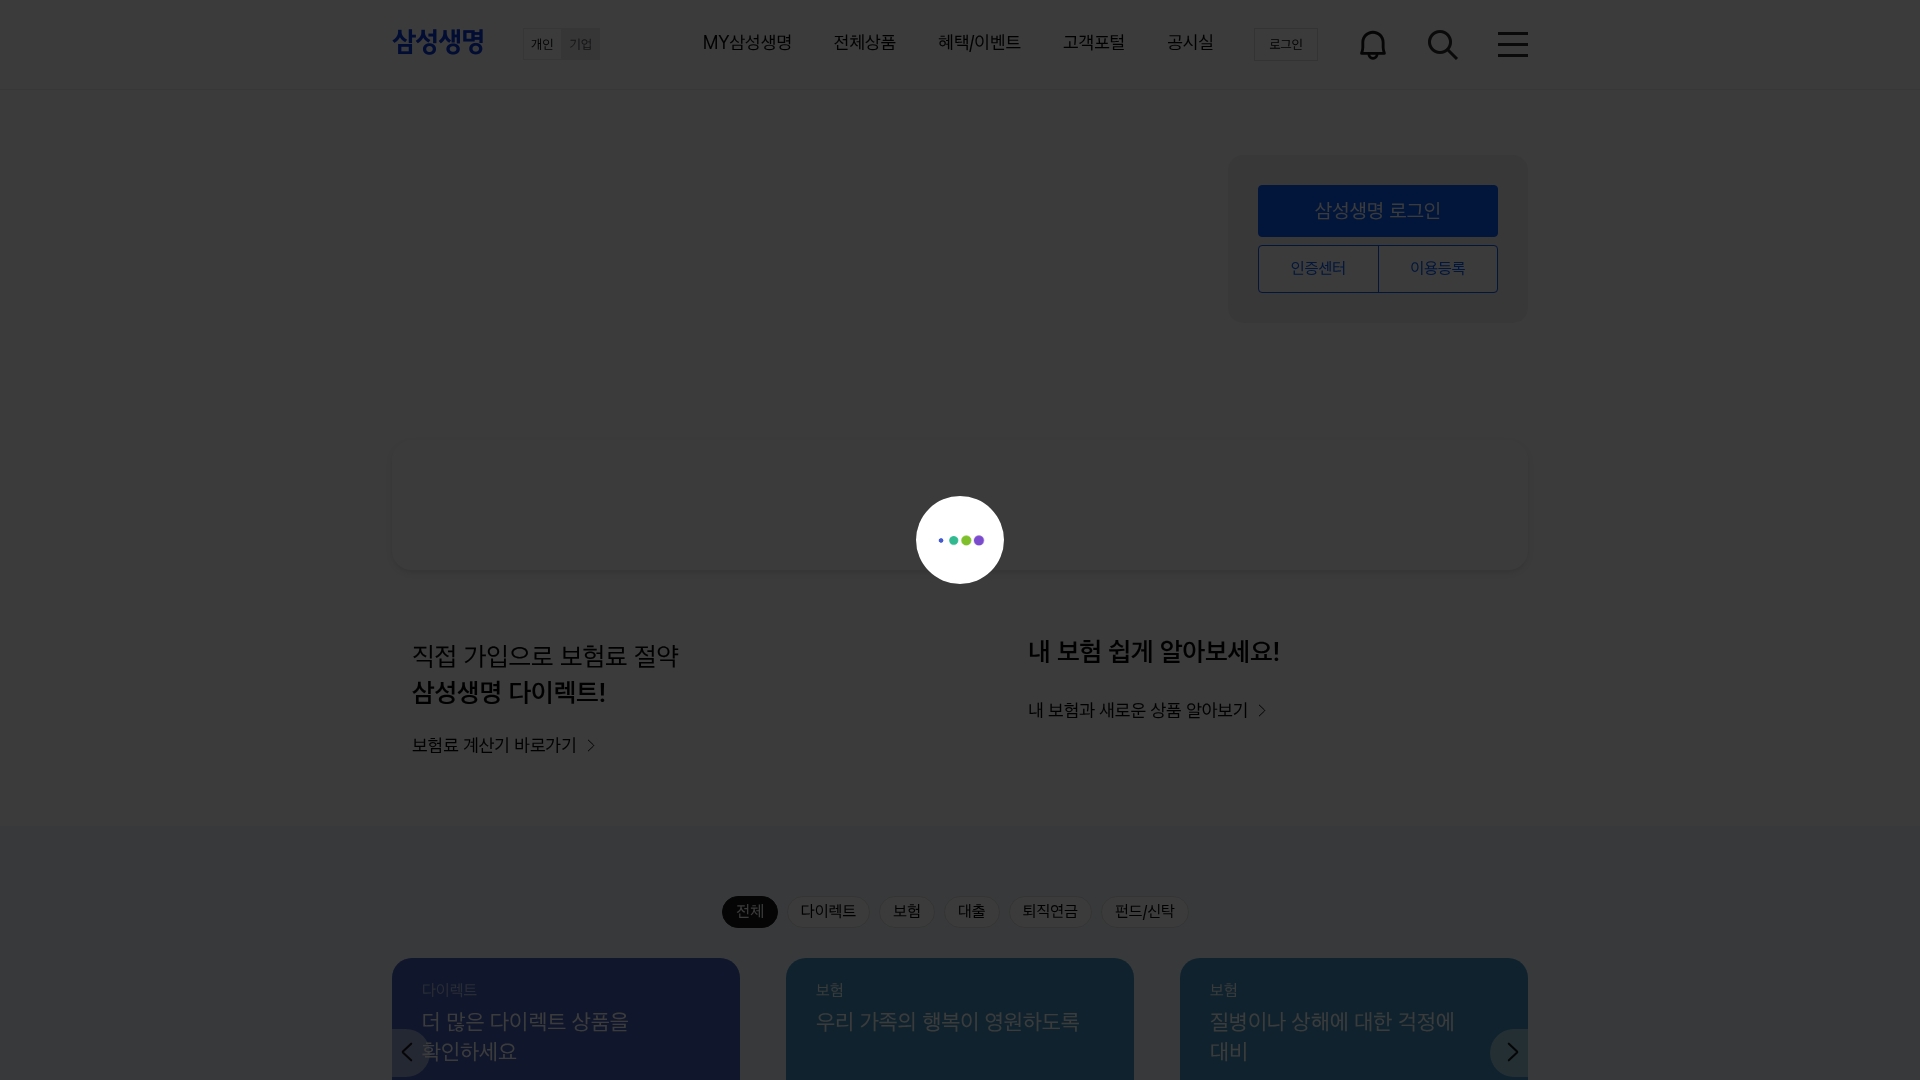The image size is (1920, 1080).
Task: Open 인증센터
Action: pyautogui.click(x=1317, y=268)
